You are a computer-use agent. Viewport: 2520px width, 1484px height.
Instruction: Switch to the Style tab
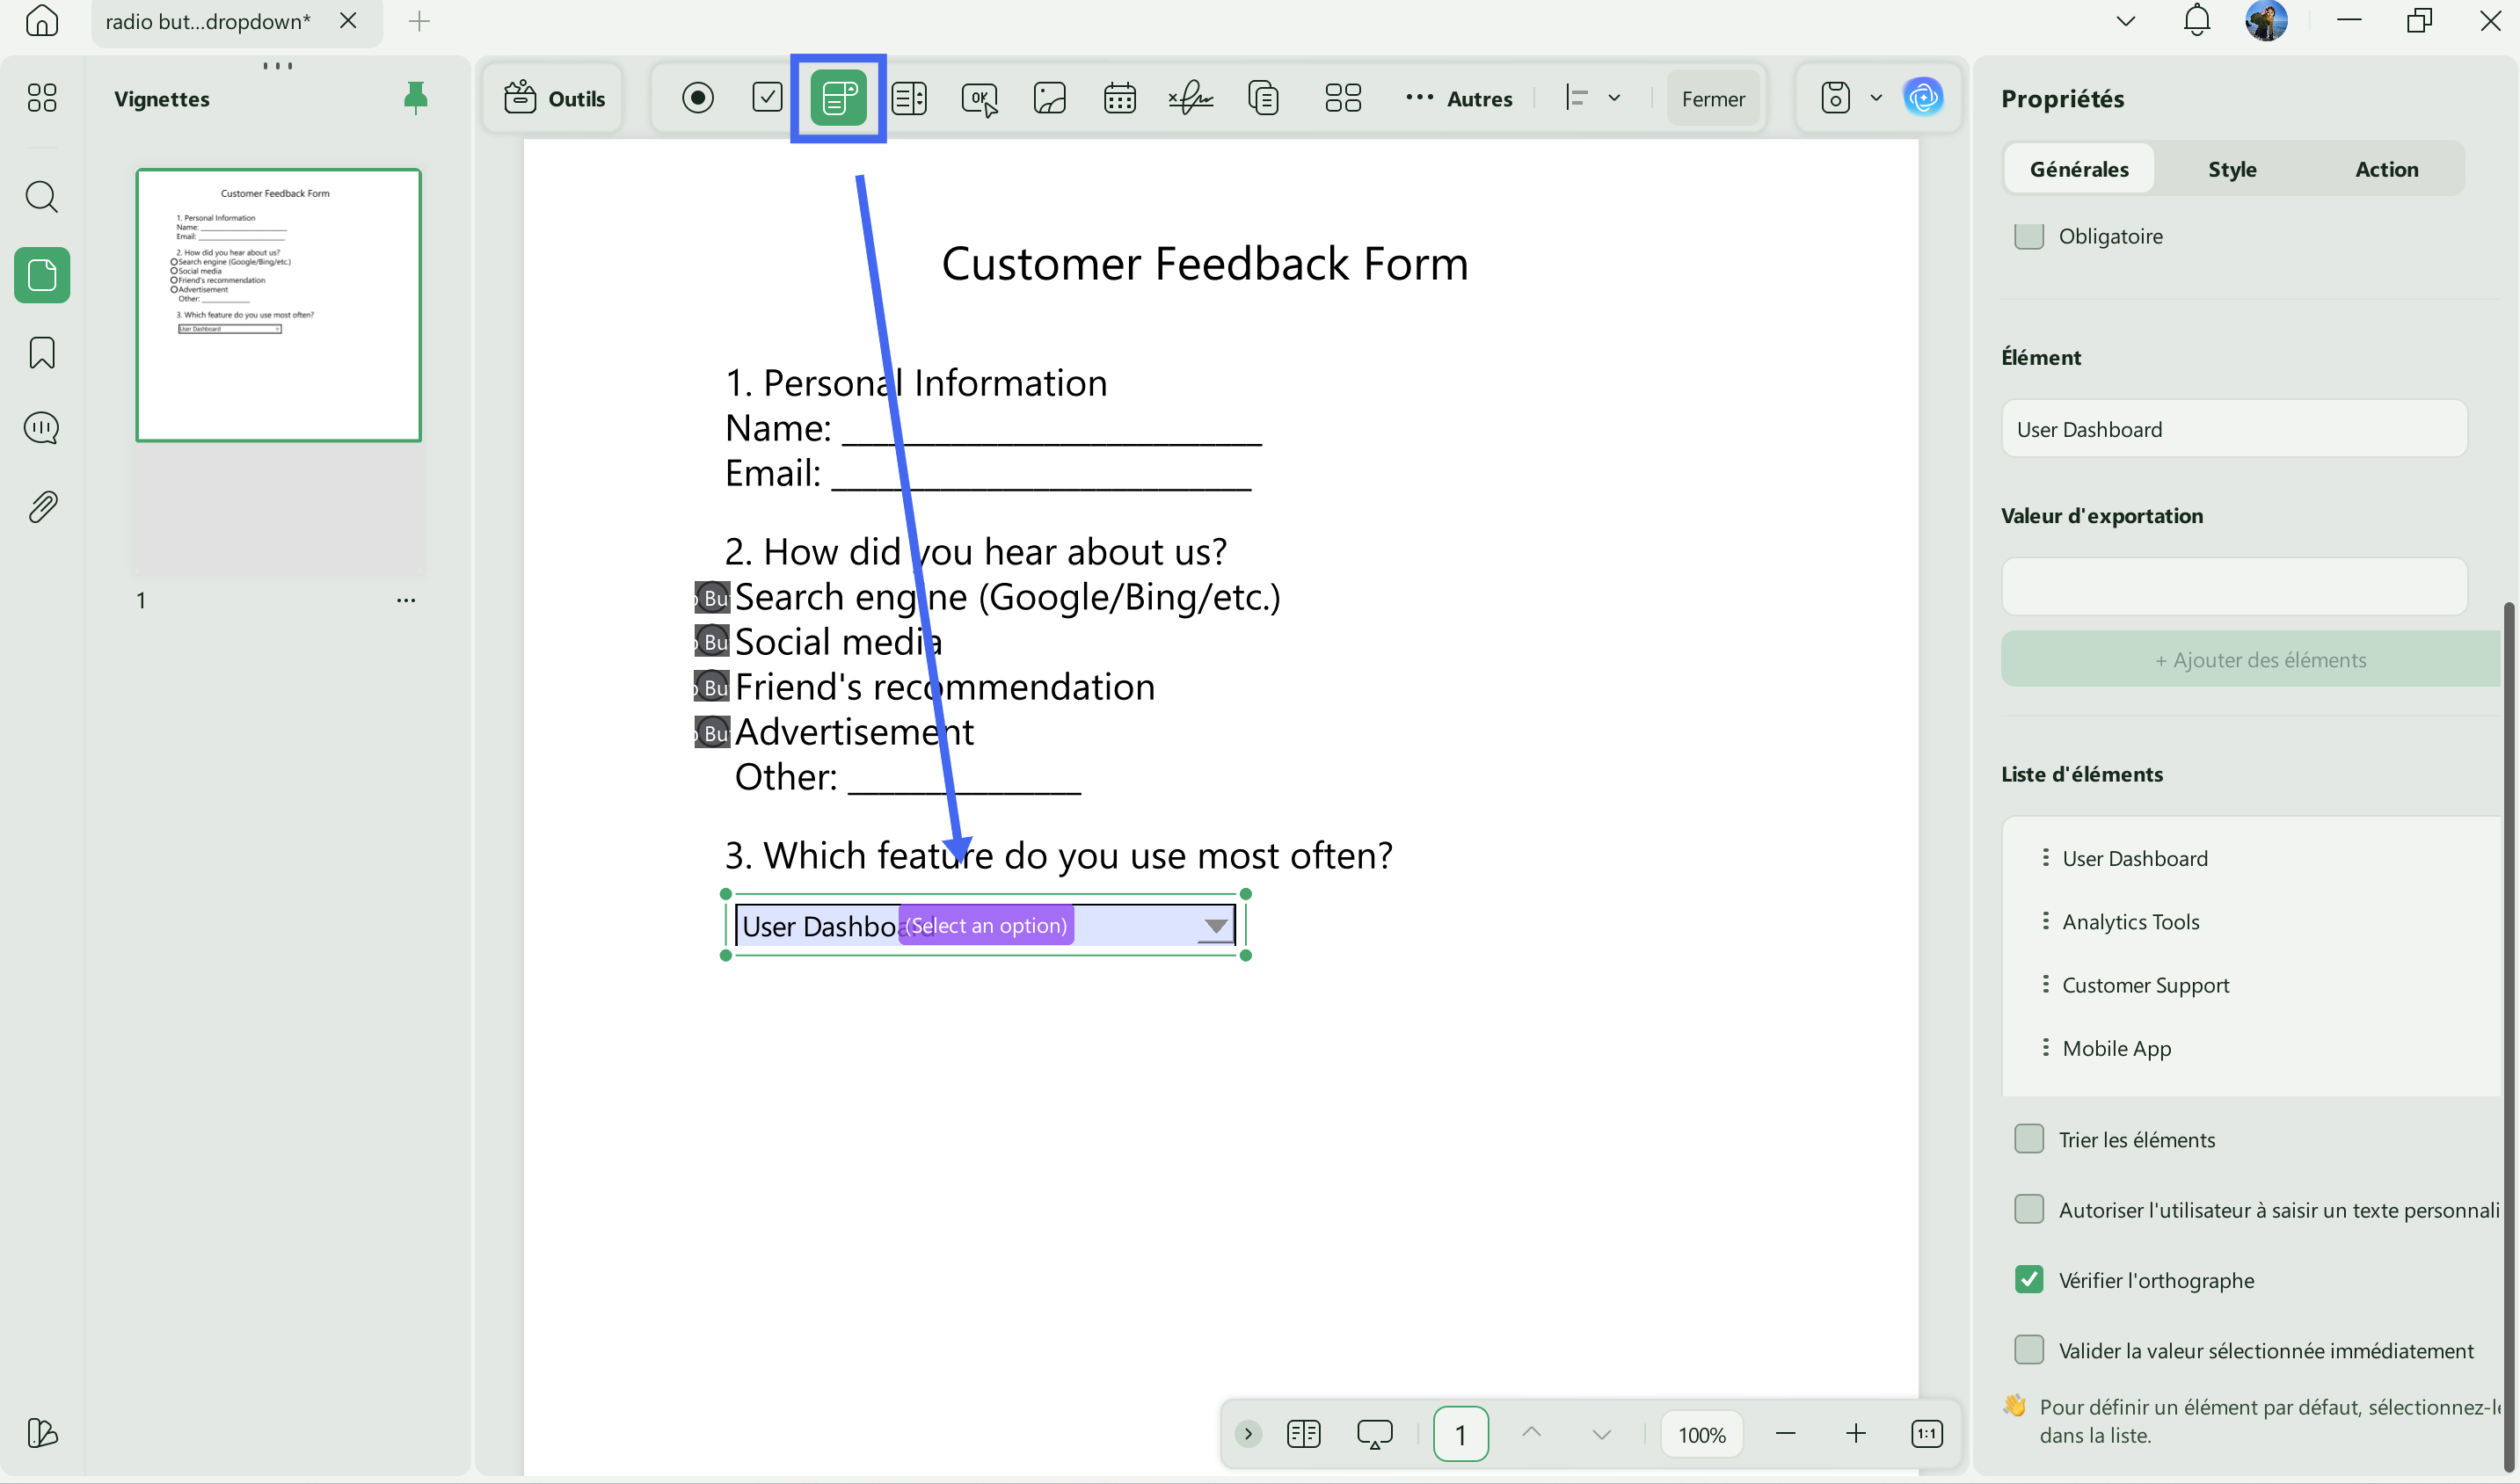[2232, 169]
